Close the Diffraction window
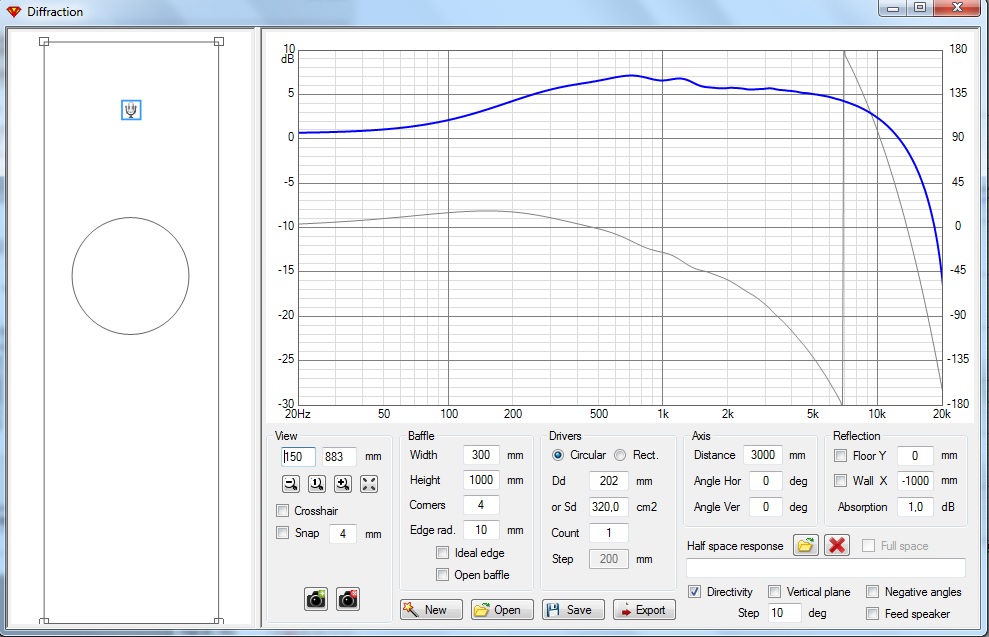 point(957,8)
